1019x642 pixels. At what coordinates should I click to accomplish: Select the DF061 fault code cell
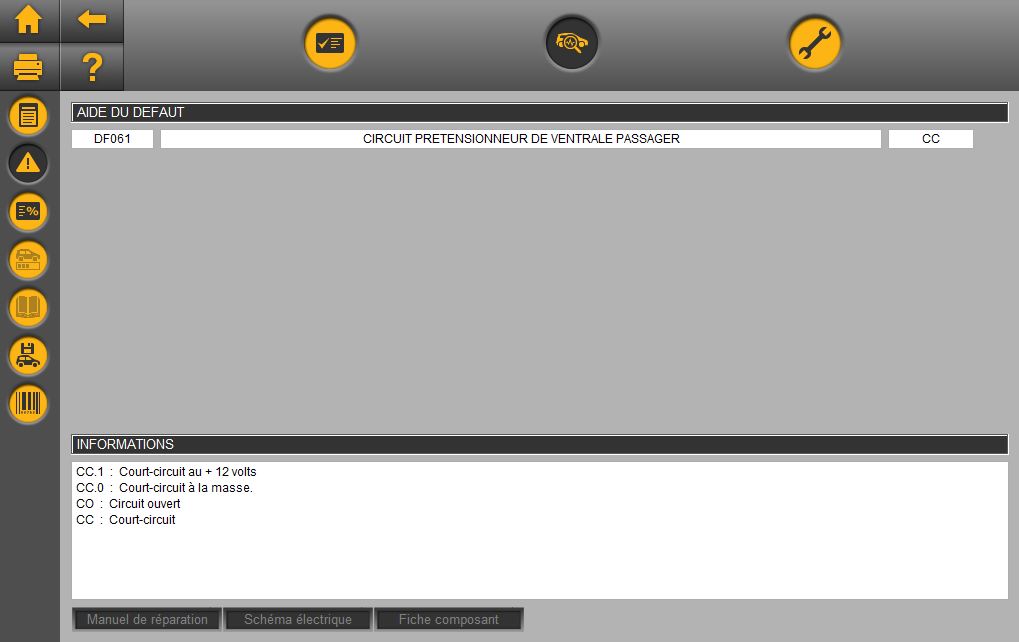[112, 139]
